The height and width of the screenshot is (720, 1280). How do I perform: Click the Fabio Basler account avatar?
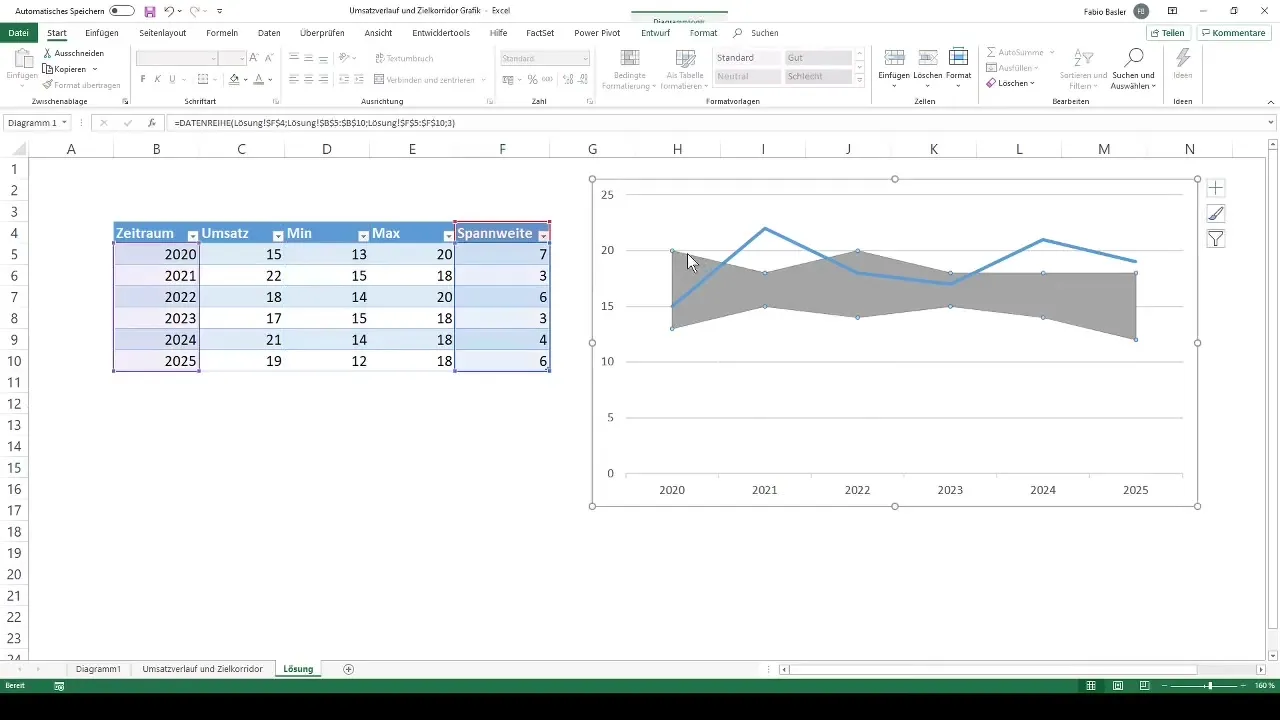1141,10
